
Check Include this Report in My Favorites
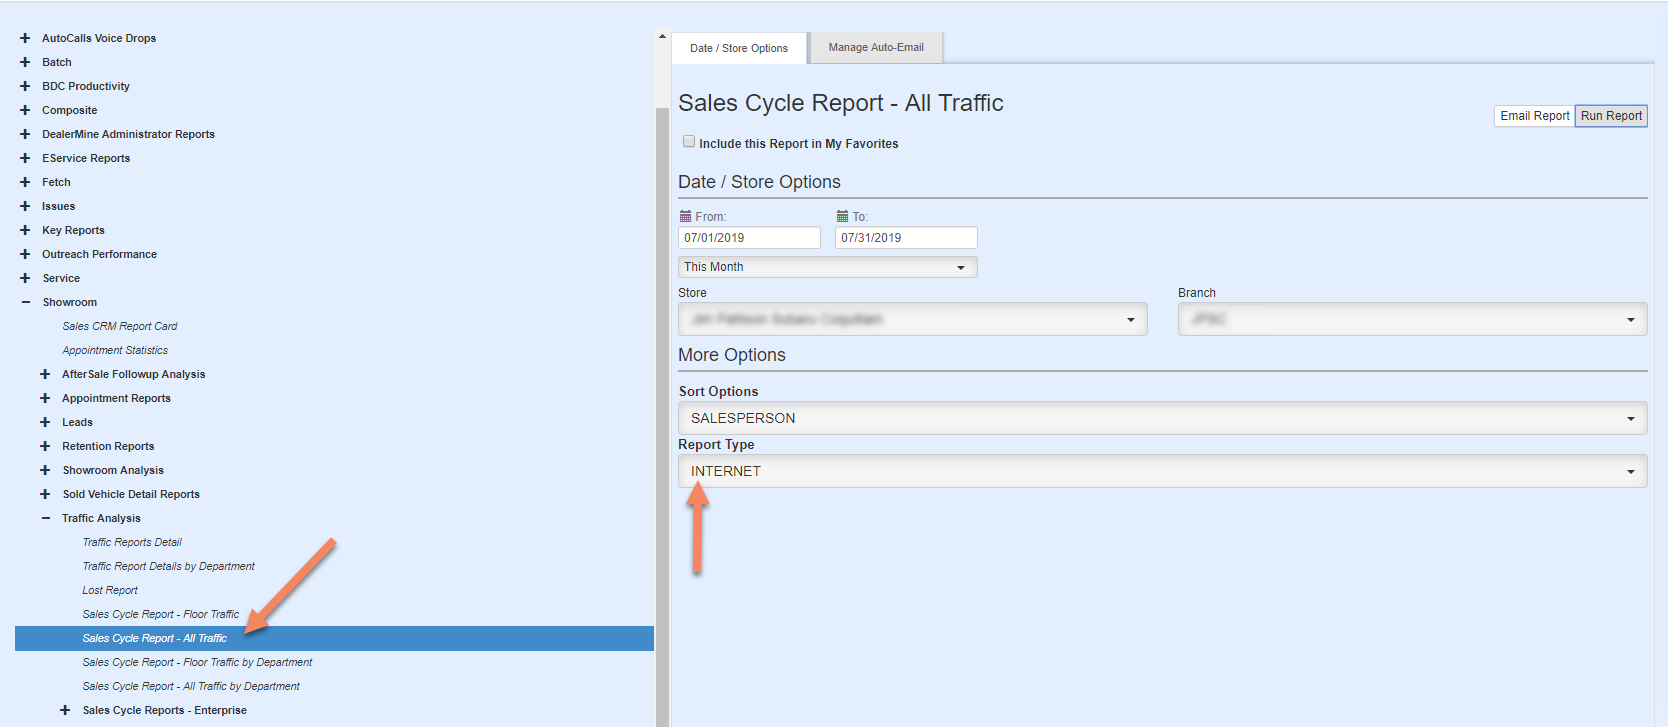click(689, 142)
